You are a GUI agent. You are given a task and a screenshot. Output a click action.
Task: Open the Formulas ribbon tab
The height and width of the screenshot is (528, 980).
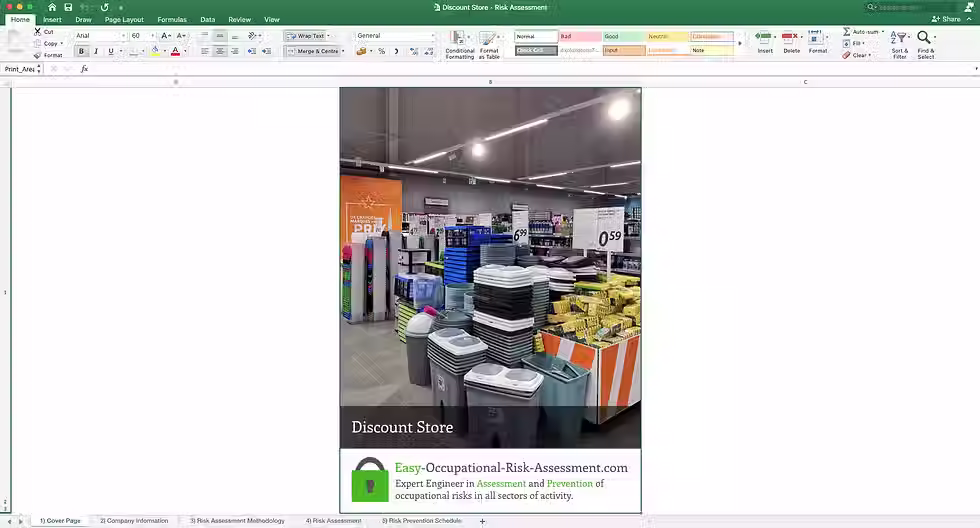pos(172,19)
